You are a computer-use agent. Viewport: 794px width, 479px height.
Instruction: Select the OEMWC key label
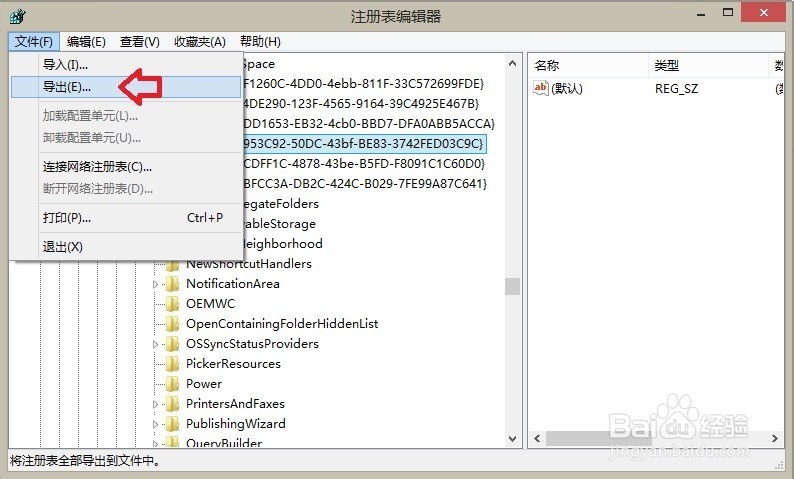point(211,304)
